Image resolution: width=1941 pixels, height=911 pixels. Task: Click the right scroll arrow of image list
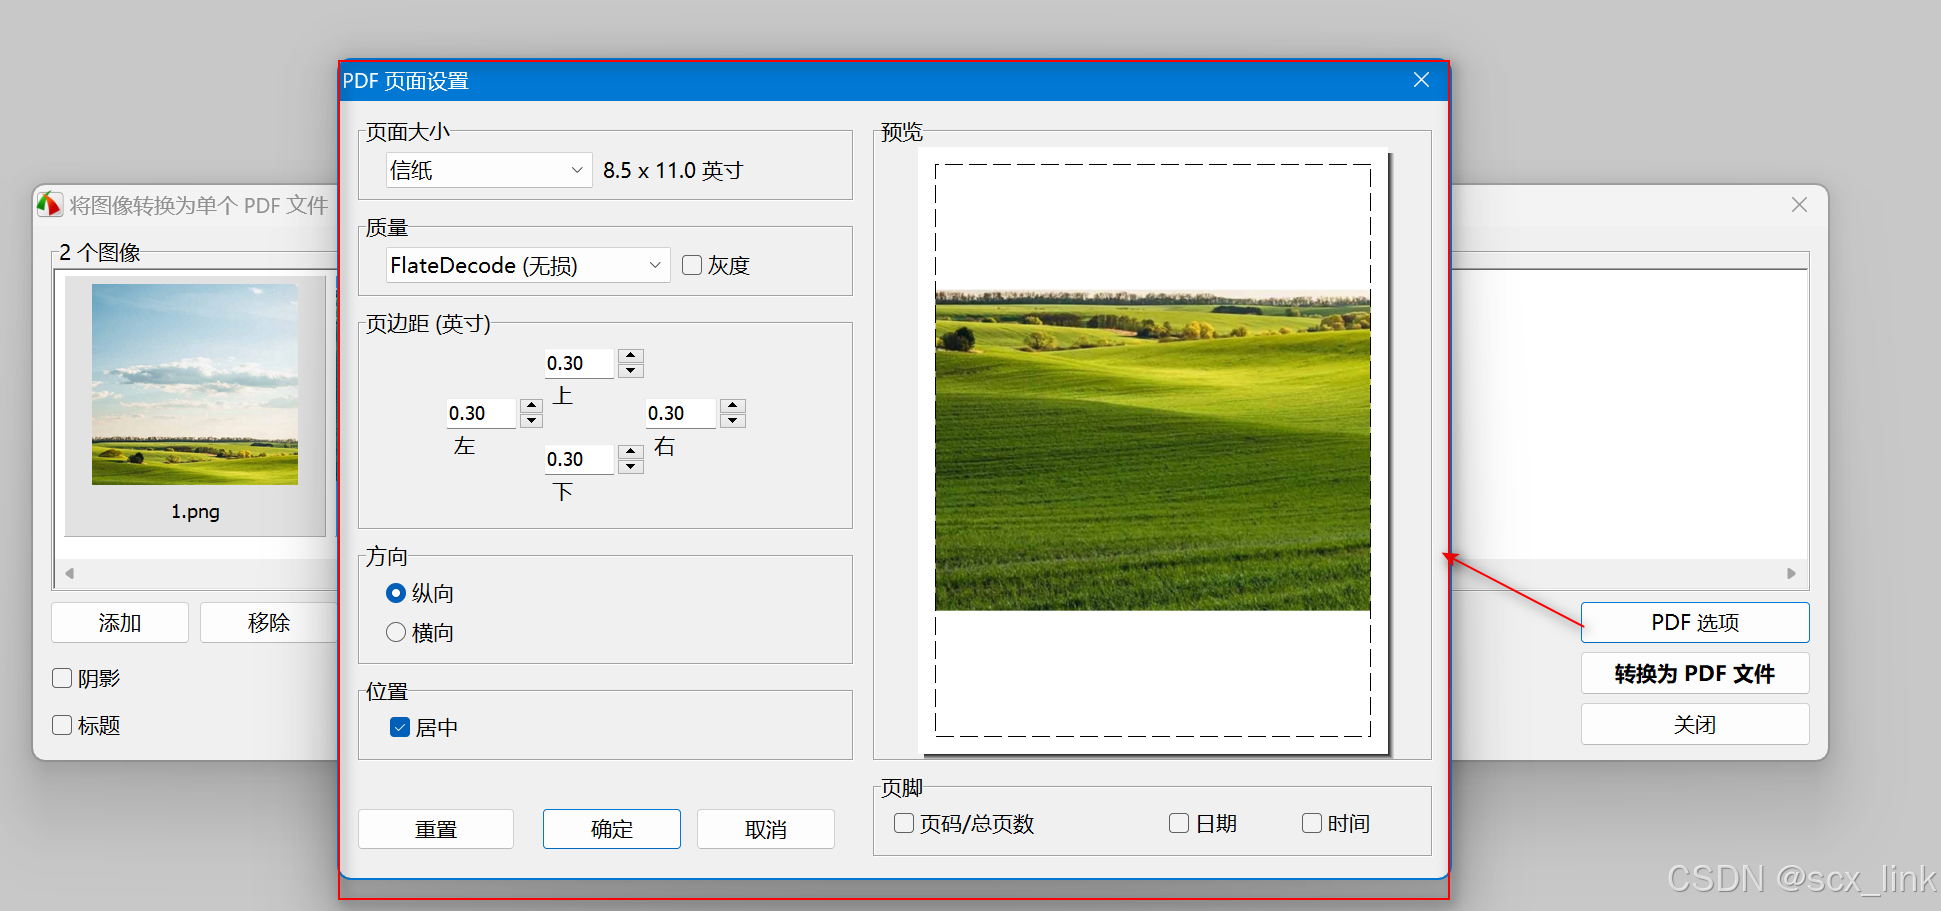1791,573
